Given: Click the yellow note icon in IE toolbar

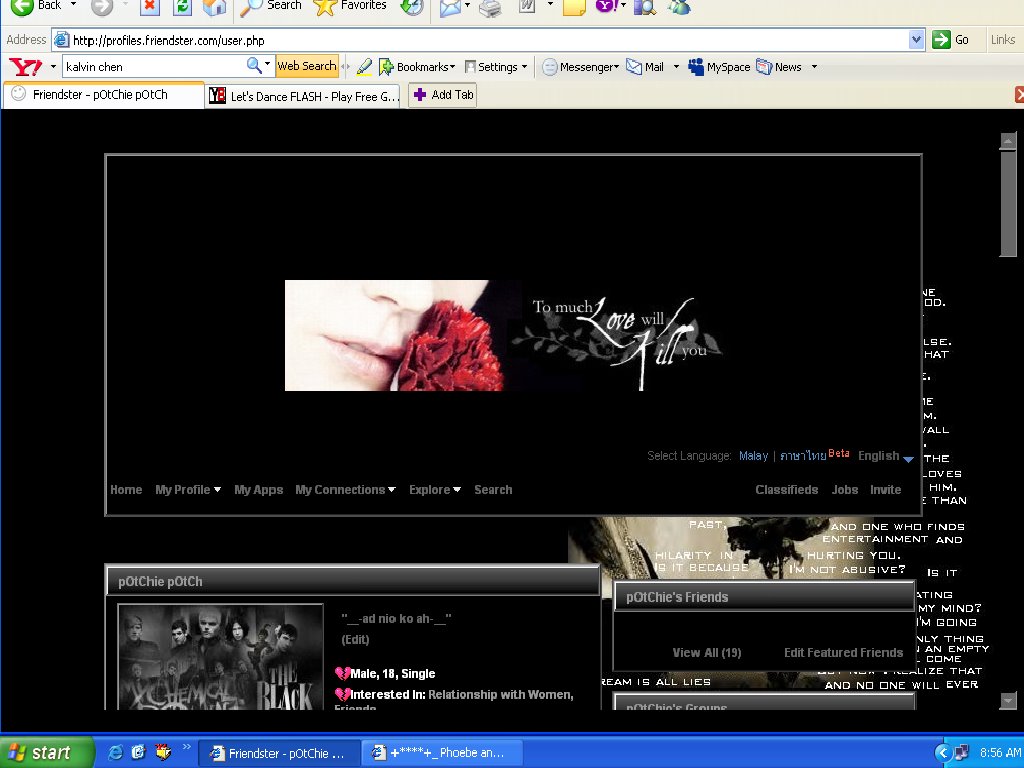Looking at the screenshot, I should 574,6.
